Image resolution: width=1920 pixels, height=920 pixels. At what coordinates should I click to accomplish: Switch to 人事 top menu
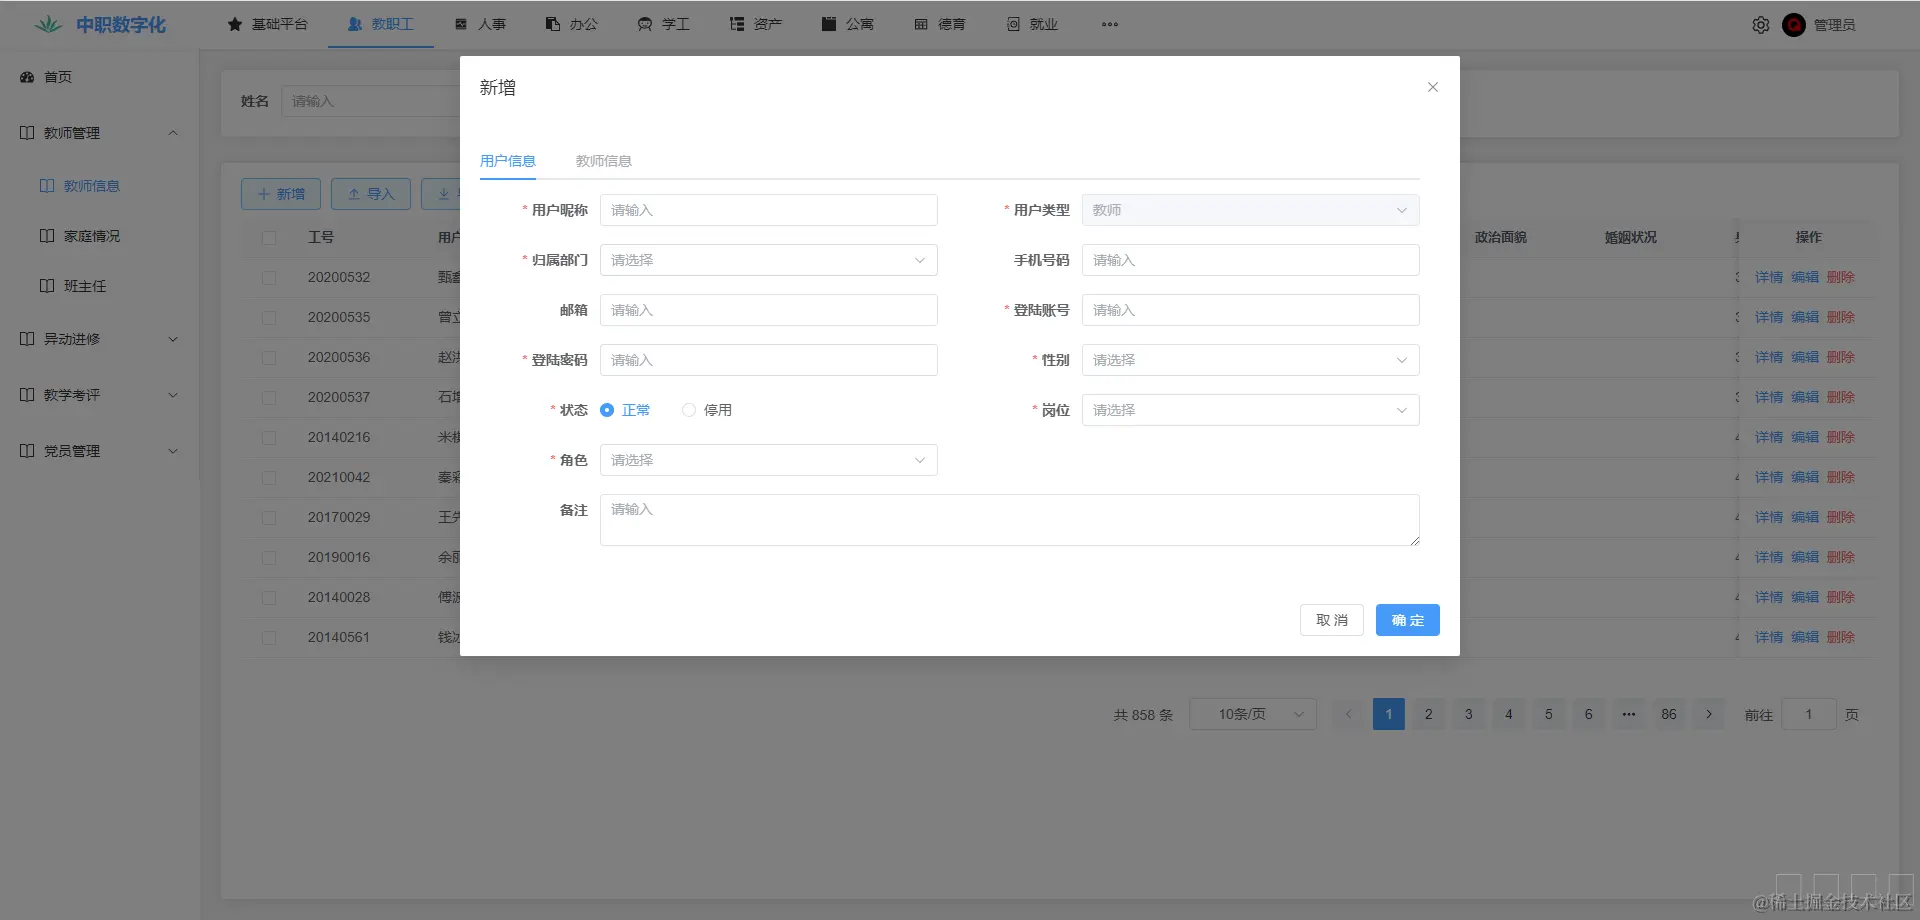point(480,24)
